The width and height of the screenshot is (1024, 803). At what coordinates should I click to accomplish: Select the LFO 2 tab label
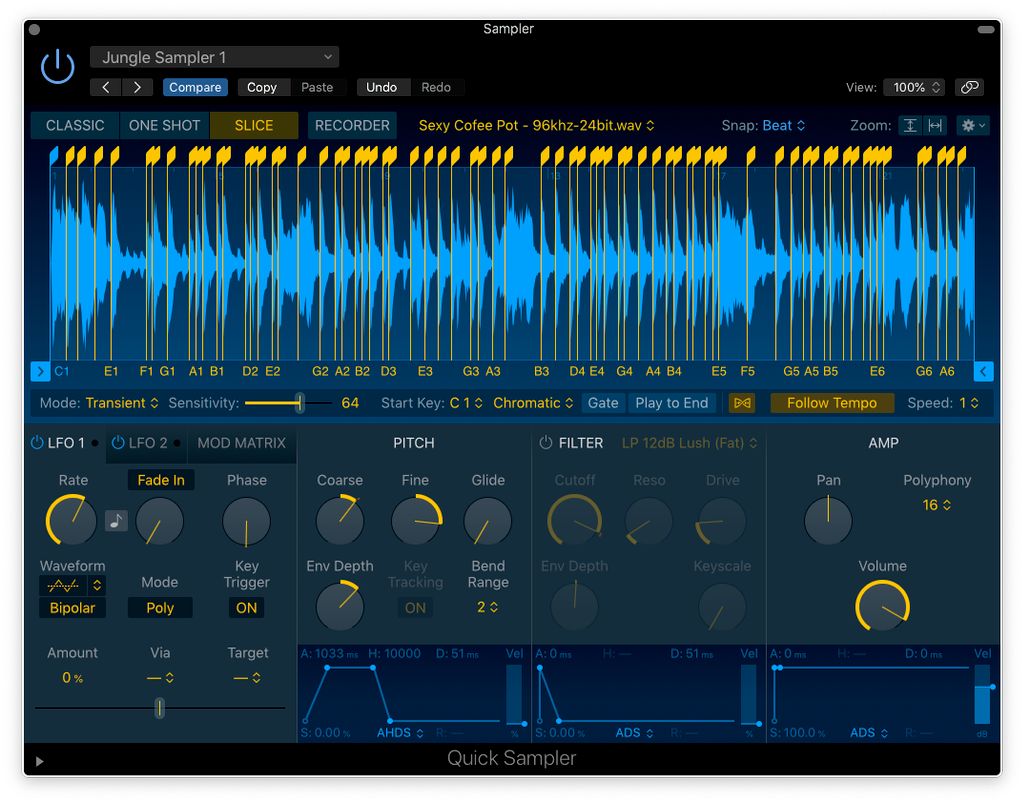point(148,443)
